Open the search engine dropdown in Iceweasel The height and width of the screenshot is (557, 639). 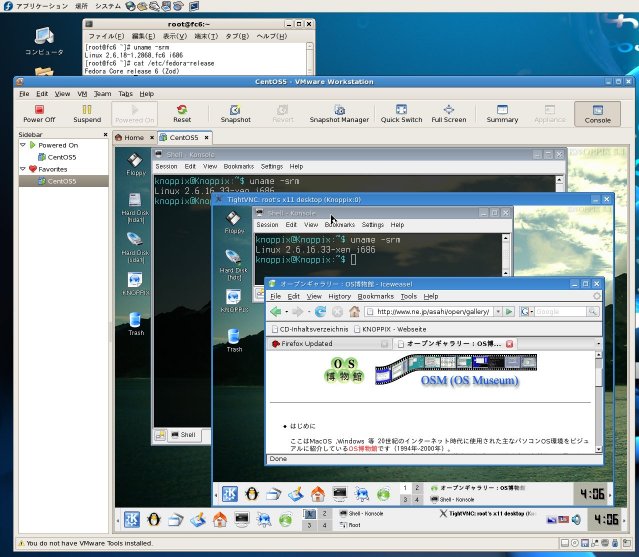[x=527, y=312]
